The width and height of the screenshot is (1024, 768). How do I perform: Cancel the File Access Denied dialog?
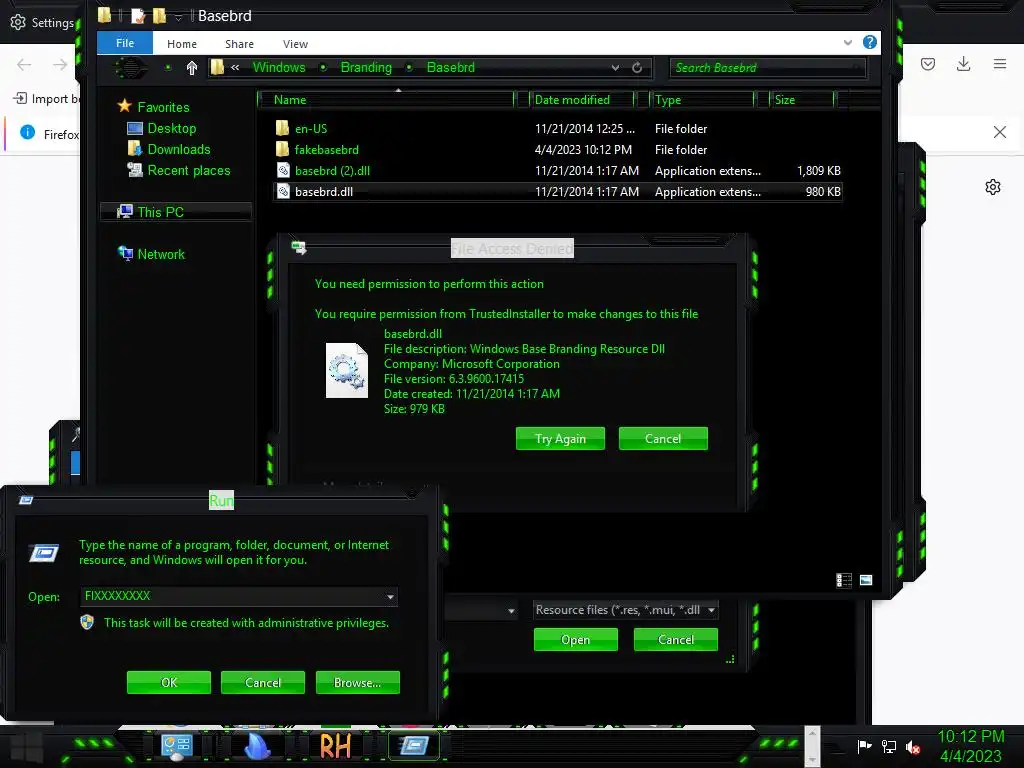tap(663, 439)
